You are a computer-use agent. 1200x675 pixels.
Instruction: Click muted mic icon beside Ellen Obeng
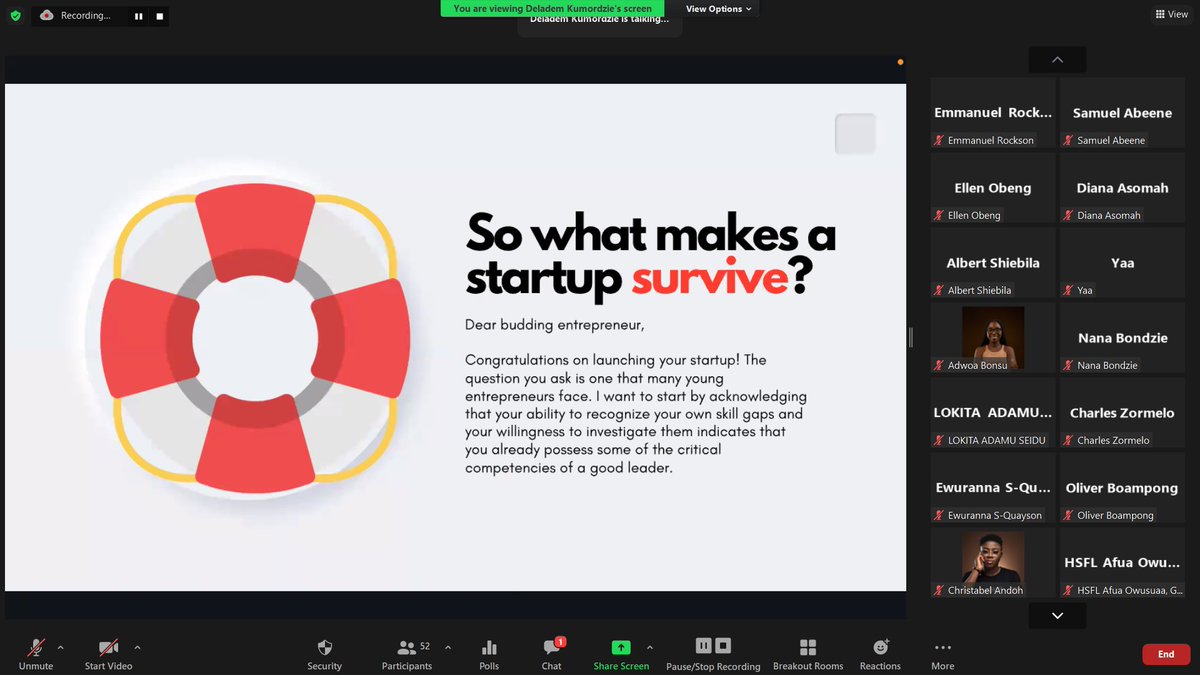[939, 215]
